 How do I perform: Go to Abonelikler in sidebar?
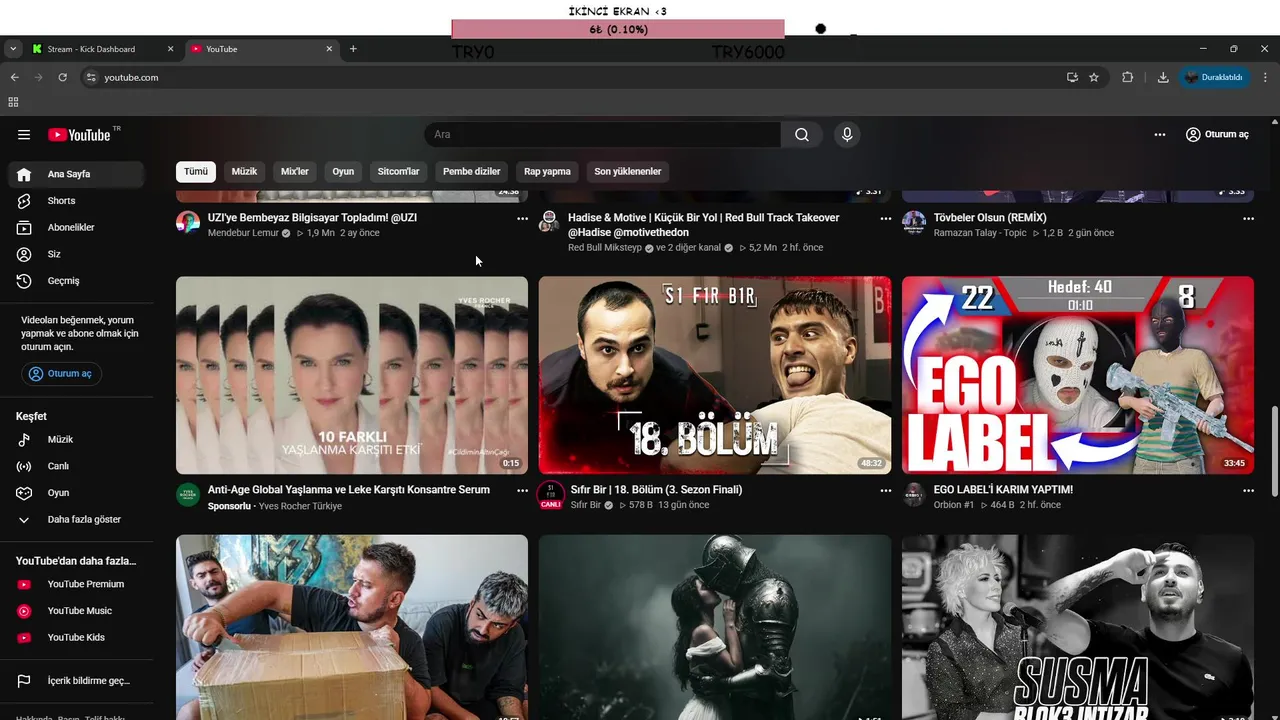[78, 228]
